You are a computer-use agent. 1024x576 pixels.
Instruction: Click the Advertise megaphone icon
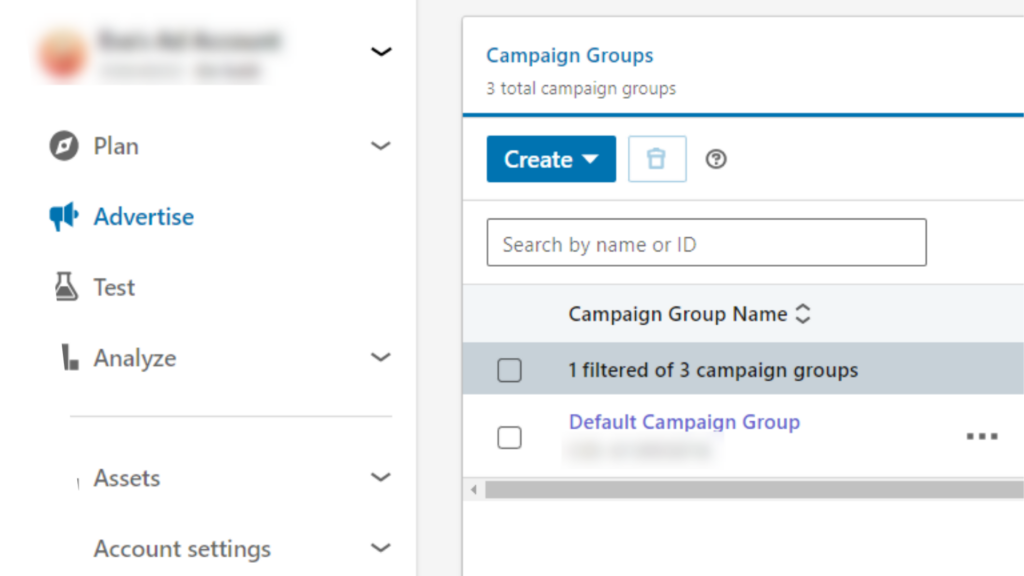[64, 216]
